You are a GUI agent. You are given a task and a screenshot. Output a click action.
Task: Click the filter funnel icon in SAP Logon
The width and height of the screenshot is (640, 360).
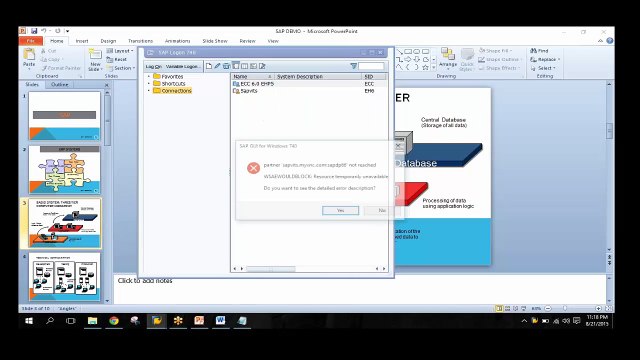(353, 66)
